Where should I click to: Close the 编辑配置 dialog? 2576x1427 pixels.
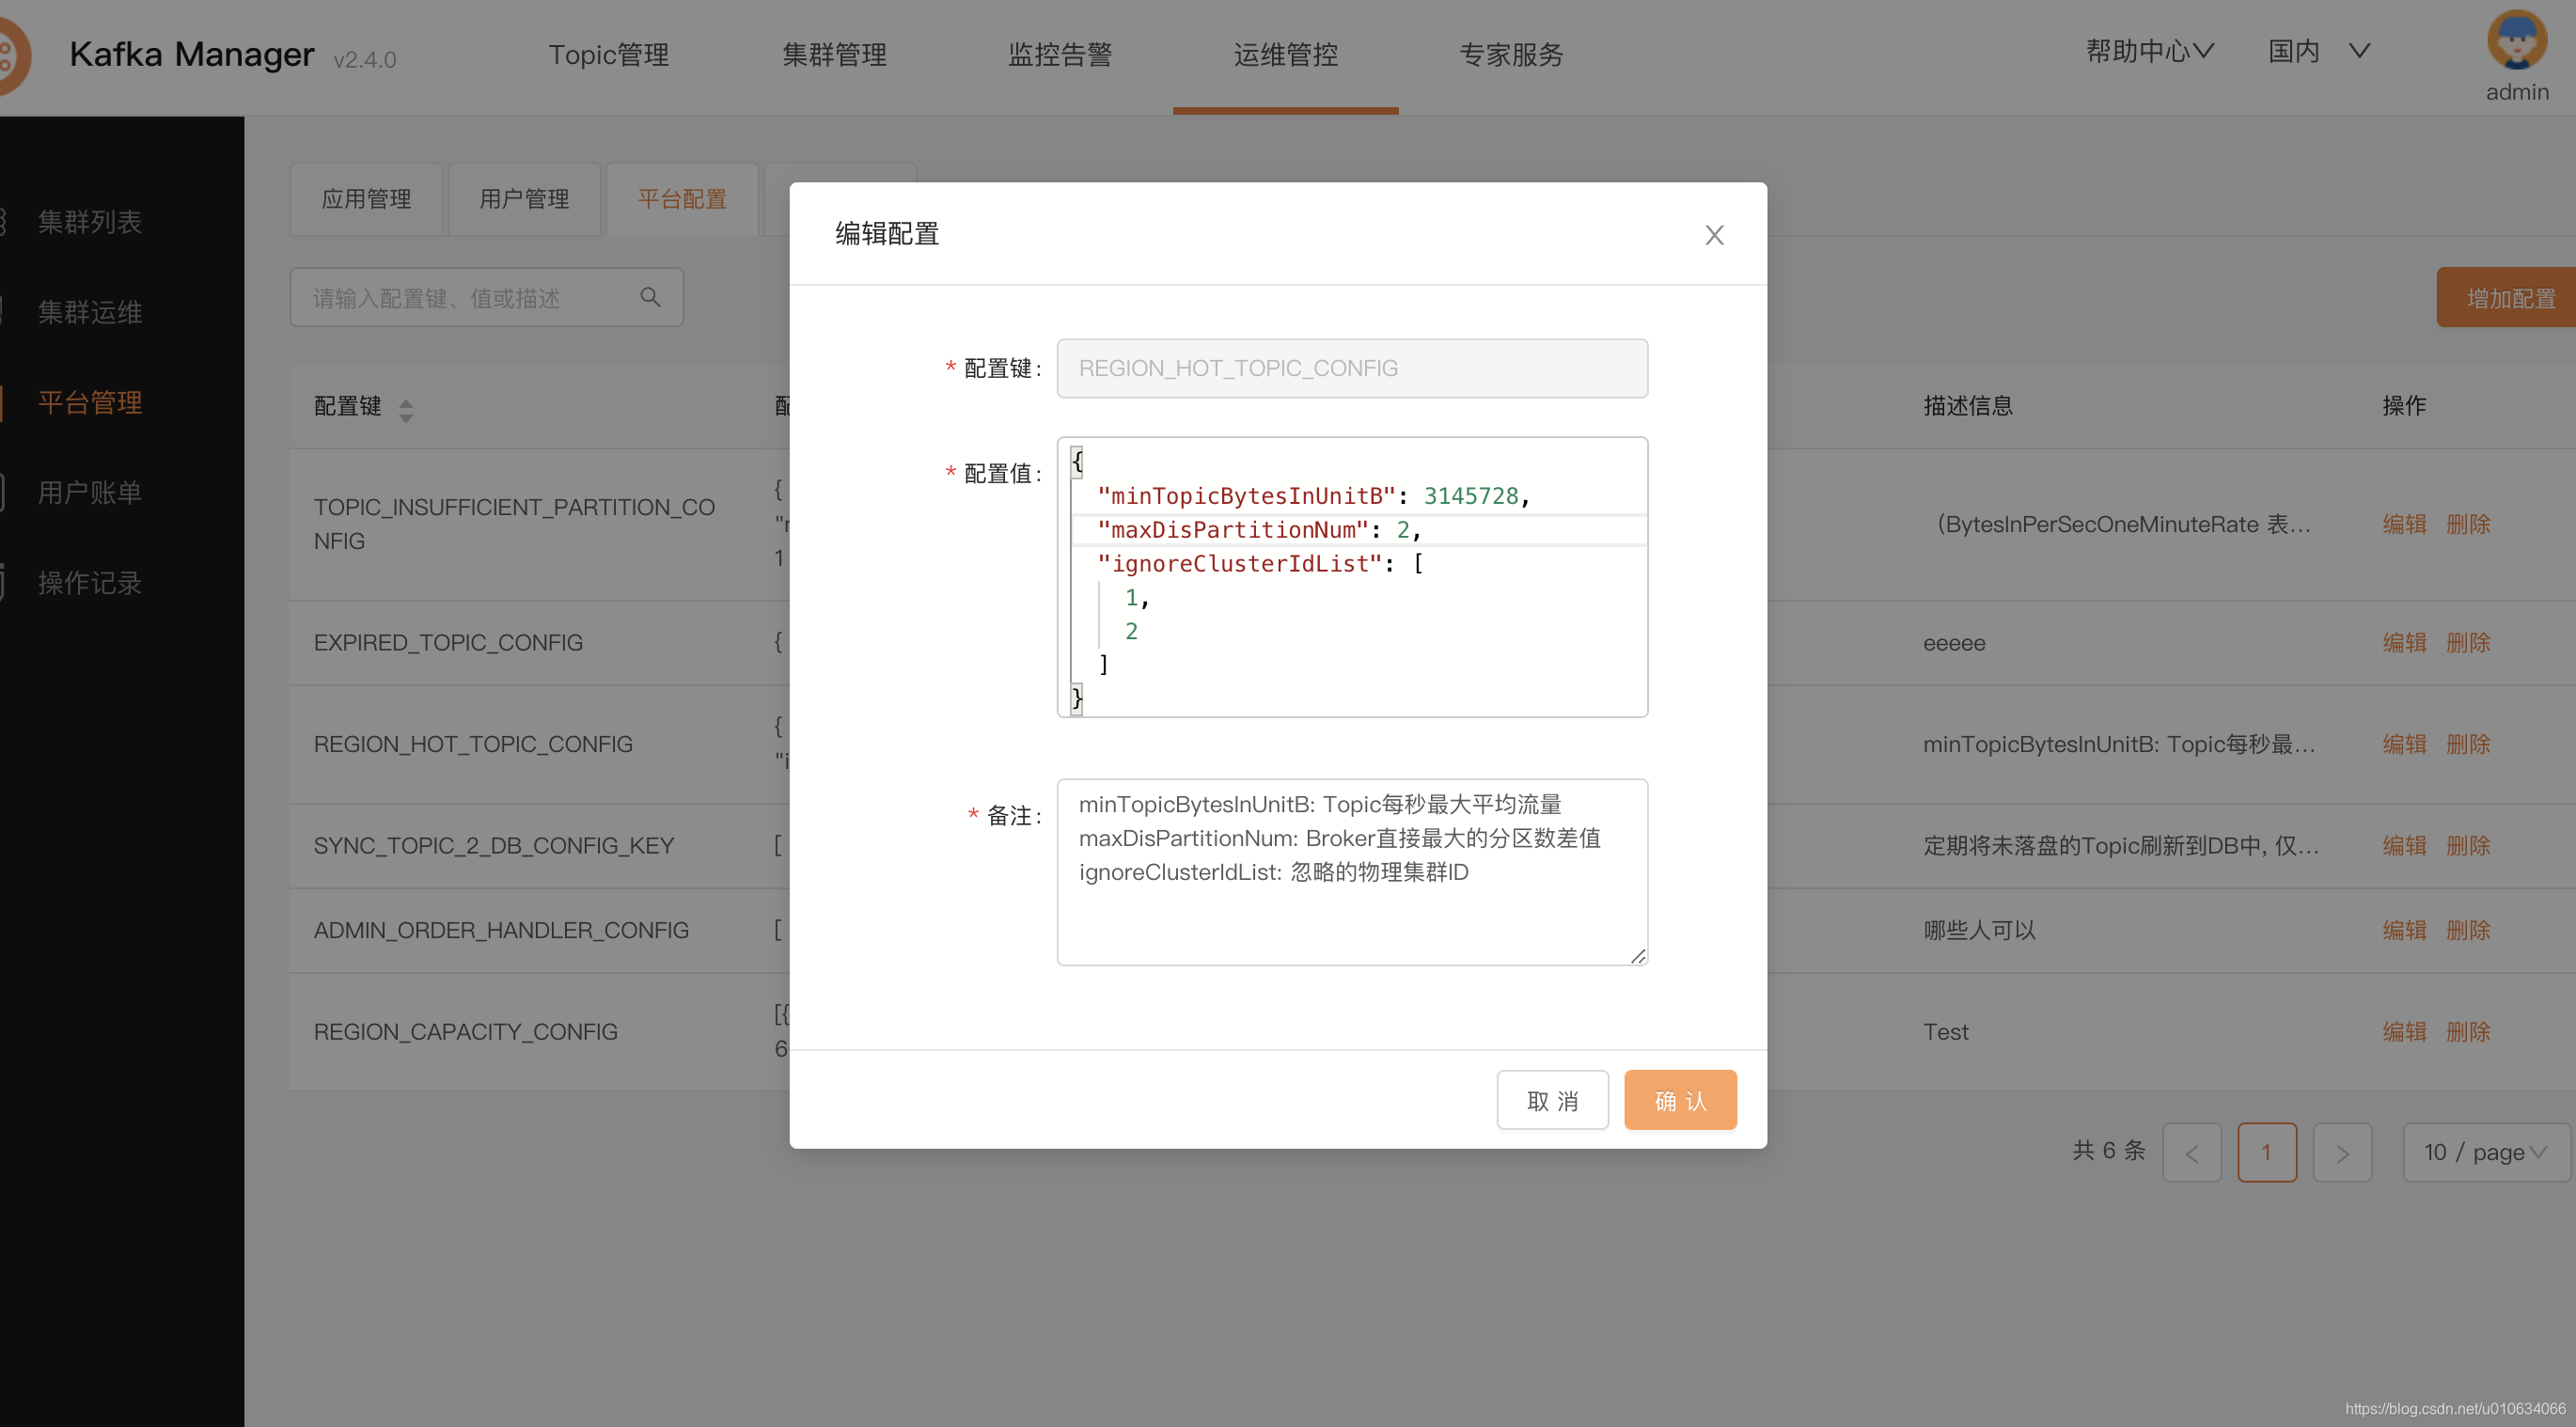coord(1714,234)
